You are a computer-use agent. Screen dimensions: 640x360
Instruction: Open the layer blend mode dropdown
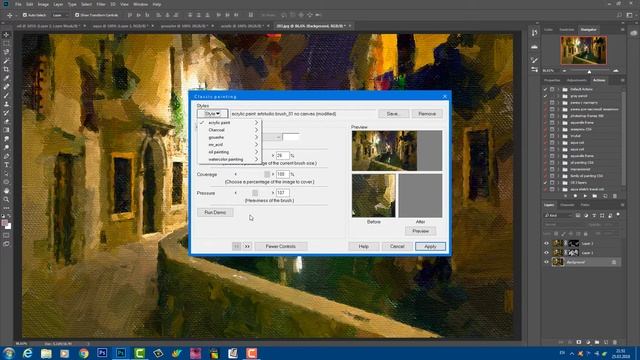[564, 224]
